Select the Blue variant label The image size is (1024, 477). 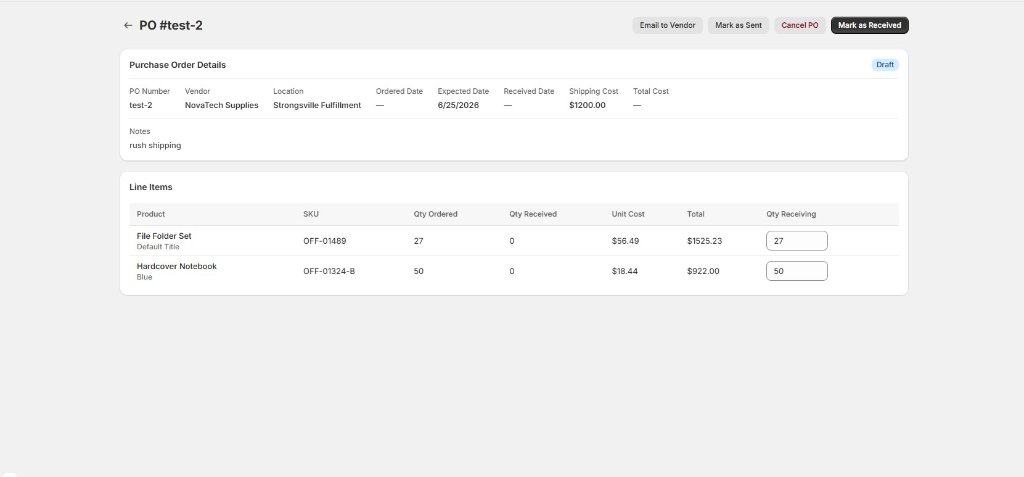click(x=144, y=277)
